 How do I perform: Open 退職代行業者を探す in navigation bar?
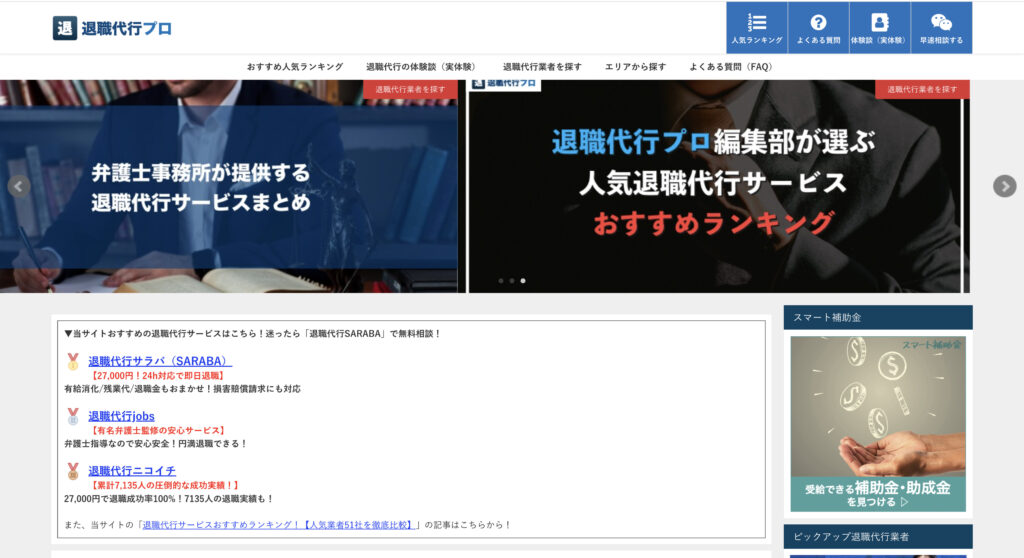[x=542, y=67]
